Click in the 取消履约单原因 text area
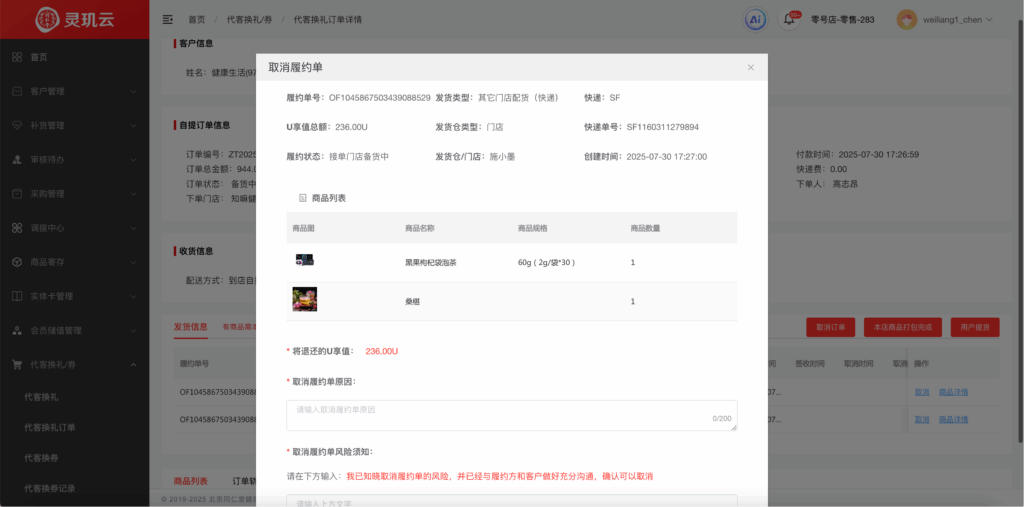Screen dimensions: 1024x507 (511, 415)
